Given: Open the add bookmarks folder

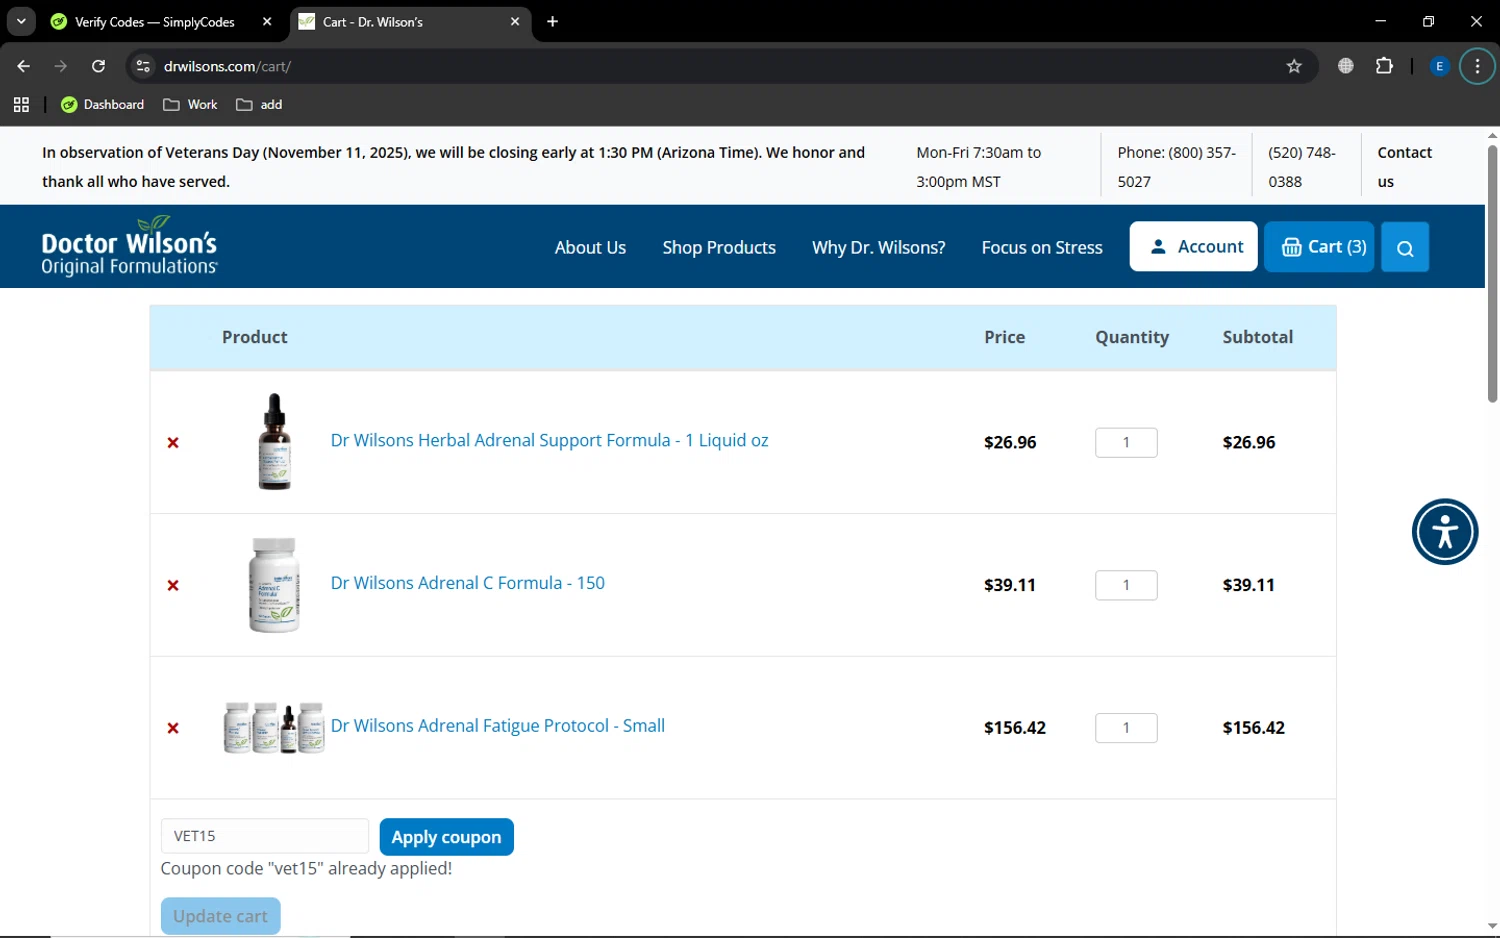Looking at the screenshot, I should pos(259,105).
